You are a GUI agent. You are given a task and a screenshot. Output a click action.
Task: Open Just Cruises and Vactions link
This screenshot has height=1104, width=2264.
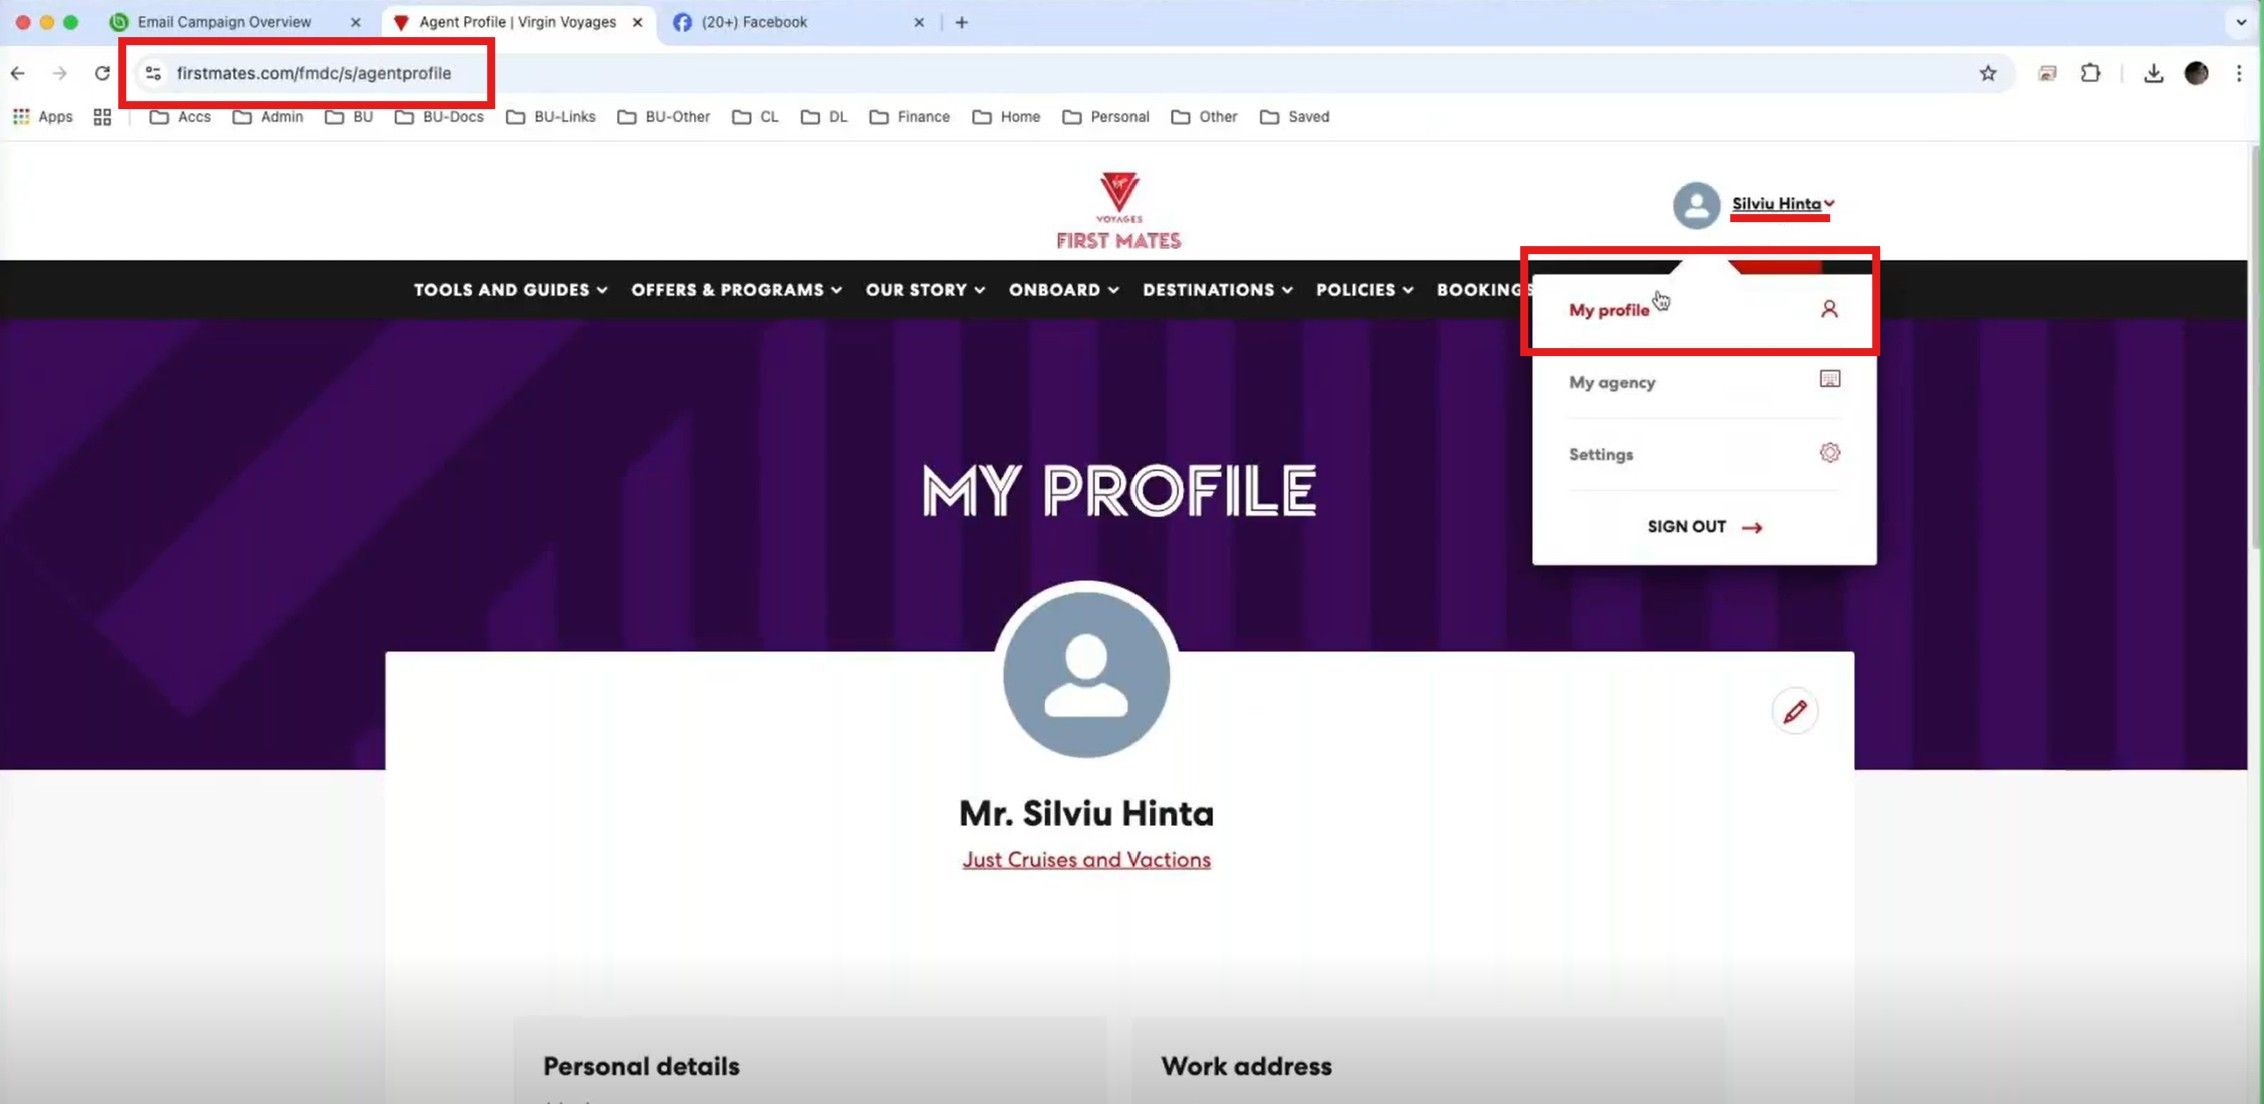1087,860
